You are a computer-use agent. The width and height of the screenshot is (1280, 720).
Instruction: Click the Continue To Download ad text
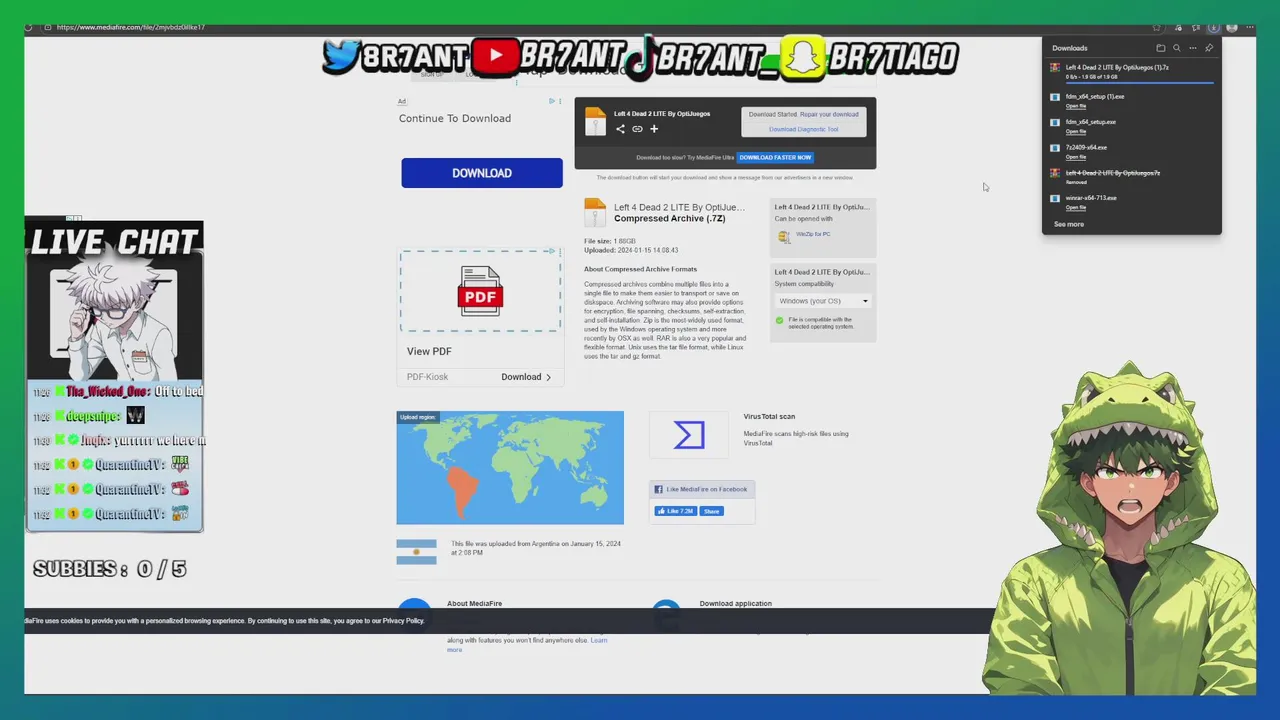(455, 118)
